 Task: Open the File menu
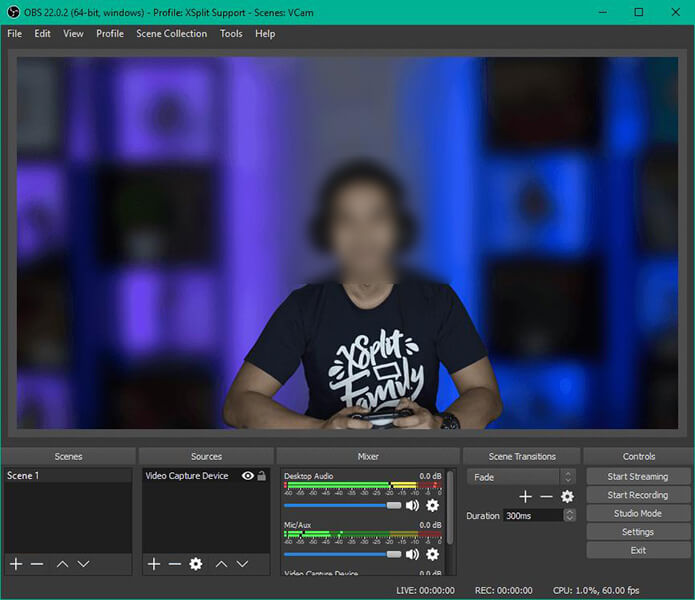click(x=15, y=34)
